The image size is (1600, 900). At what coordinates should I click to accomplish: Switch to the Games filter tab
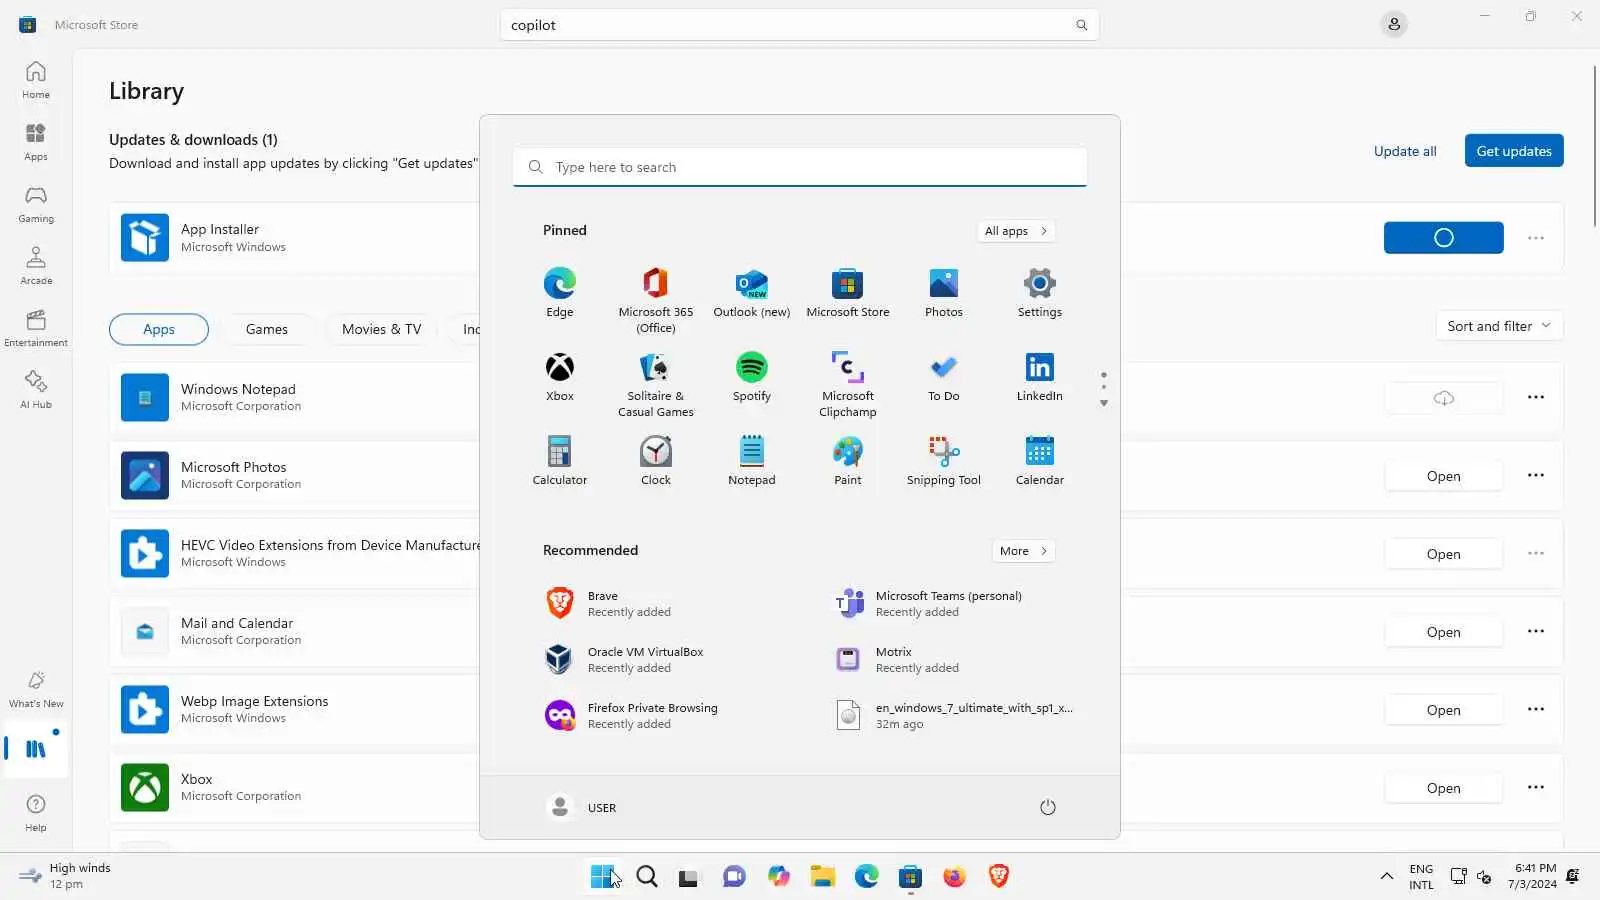click(x=267, y=329)
